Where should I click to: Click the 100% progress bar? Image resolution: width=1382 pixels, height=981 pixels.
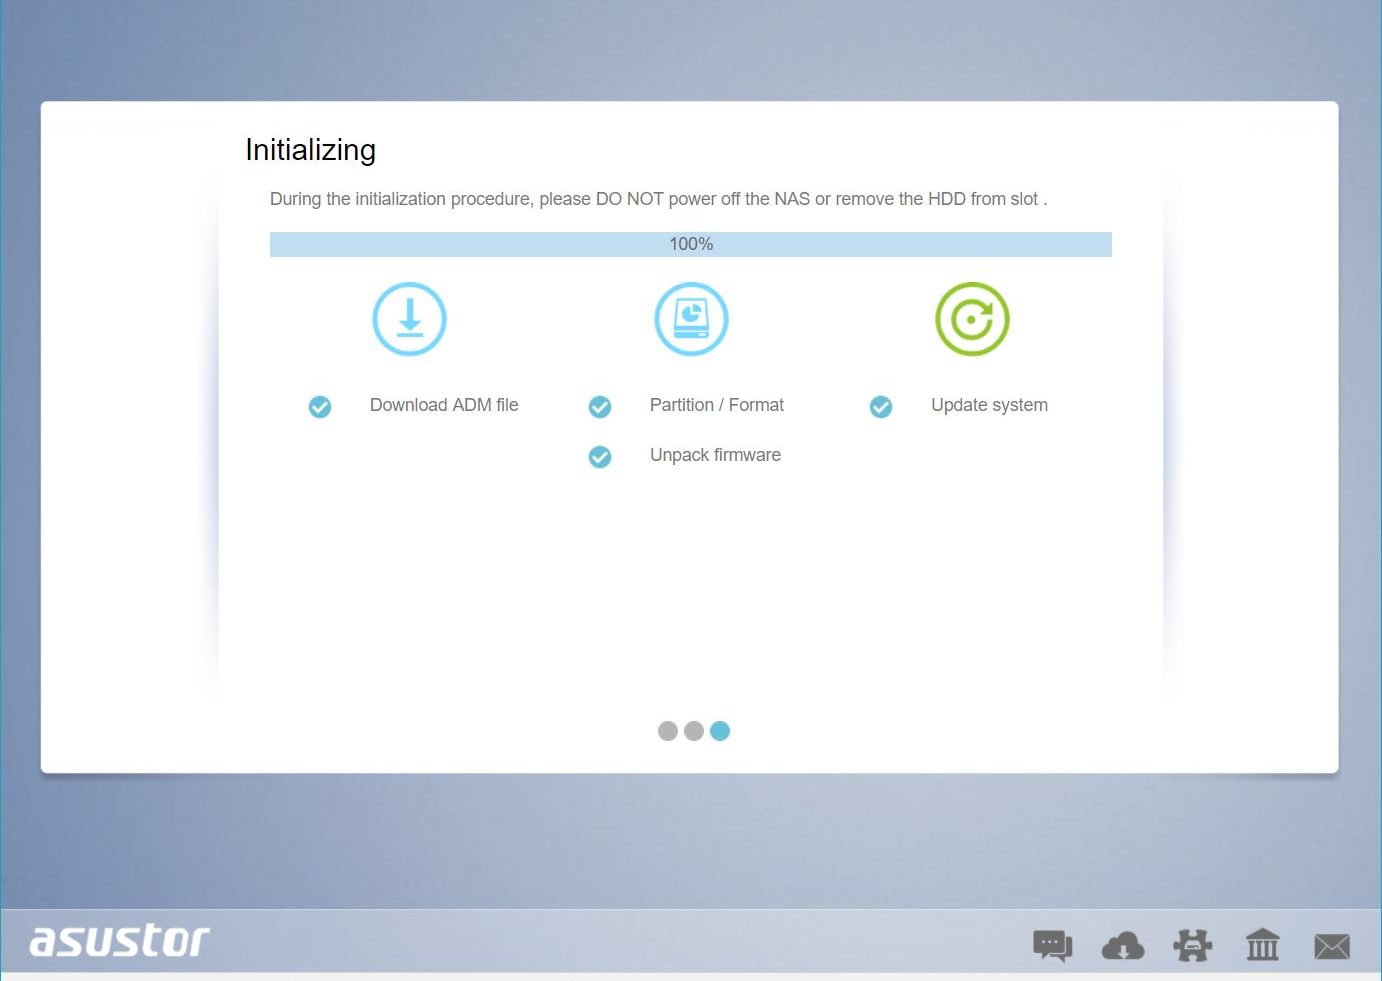click(691, 244)
